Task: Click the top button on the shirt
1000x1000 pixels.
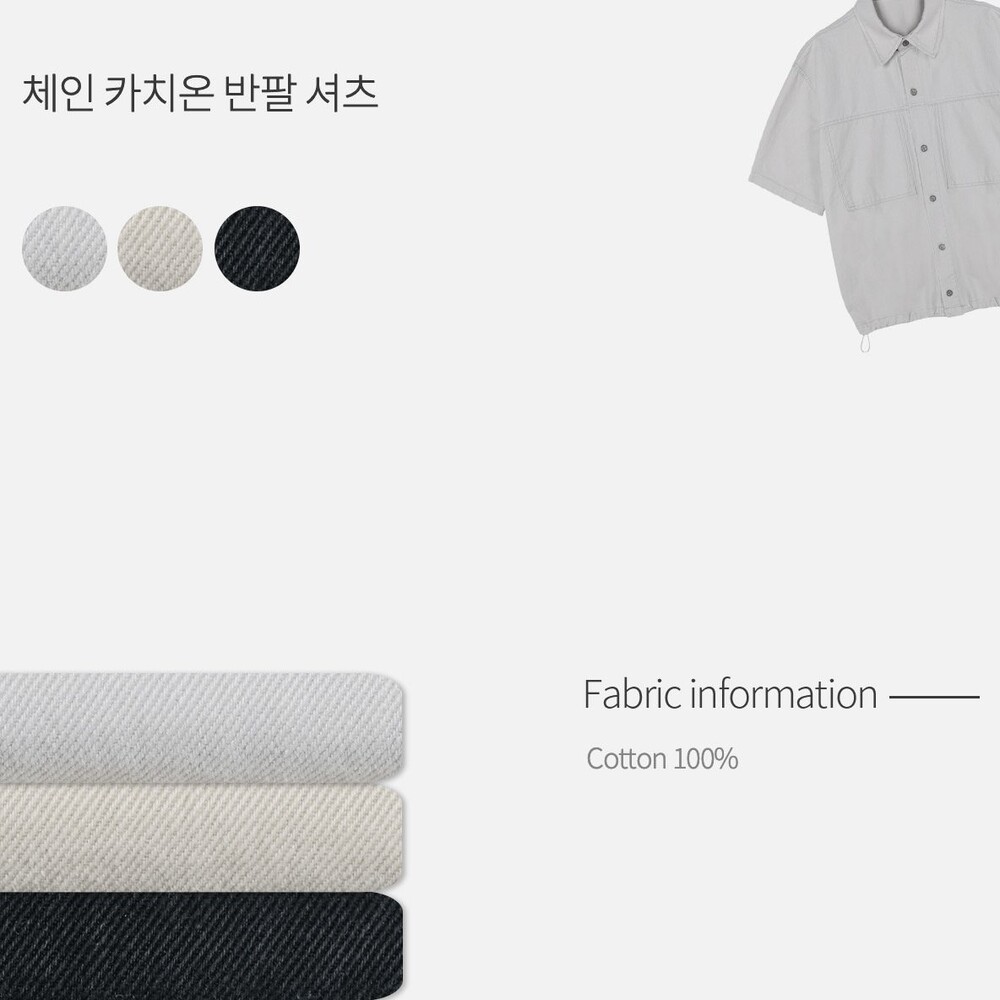Action: point(906,43)
